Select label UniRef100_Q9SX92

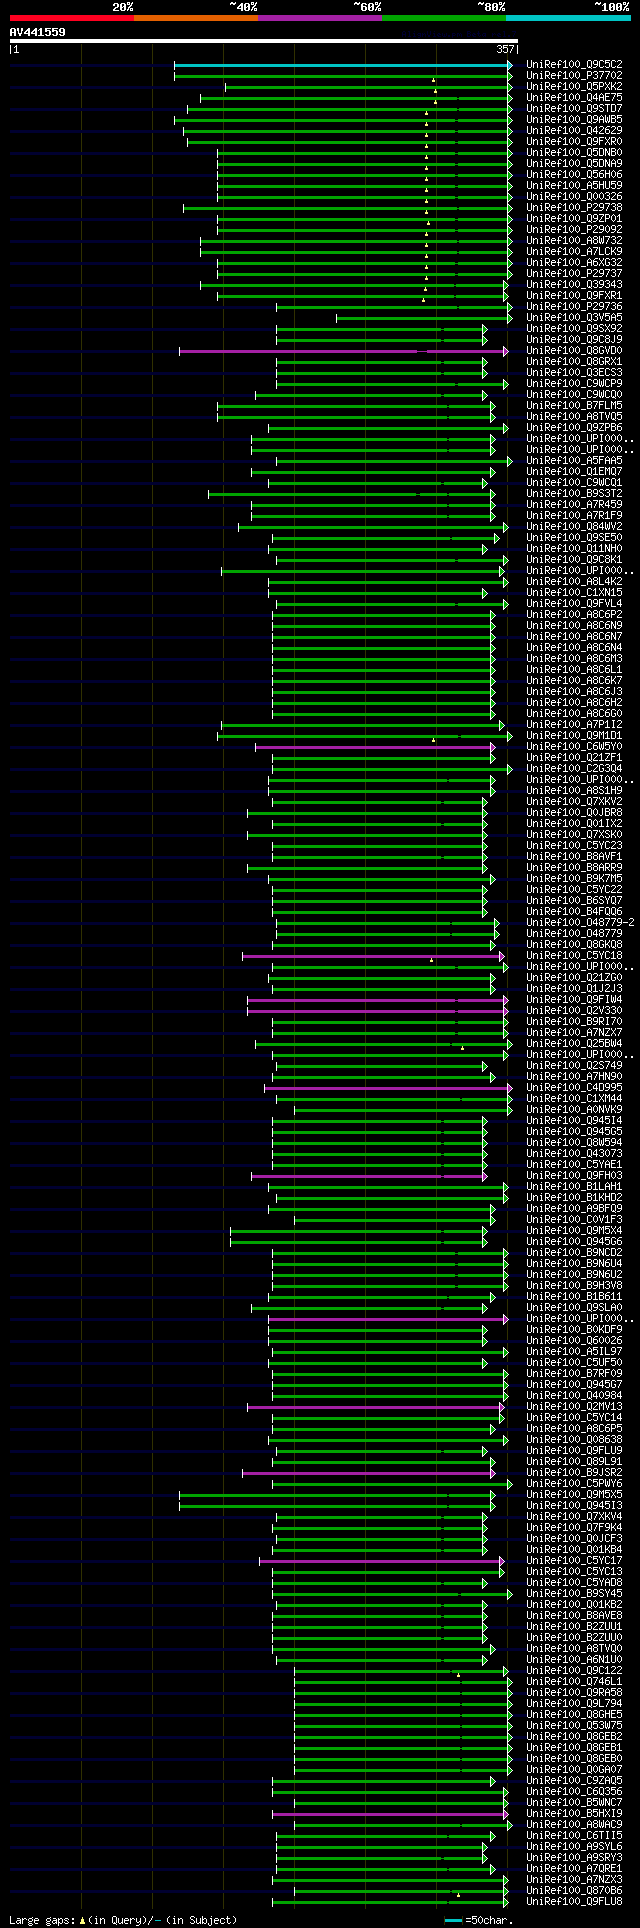pos(574,329)
